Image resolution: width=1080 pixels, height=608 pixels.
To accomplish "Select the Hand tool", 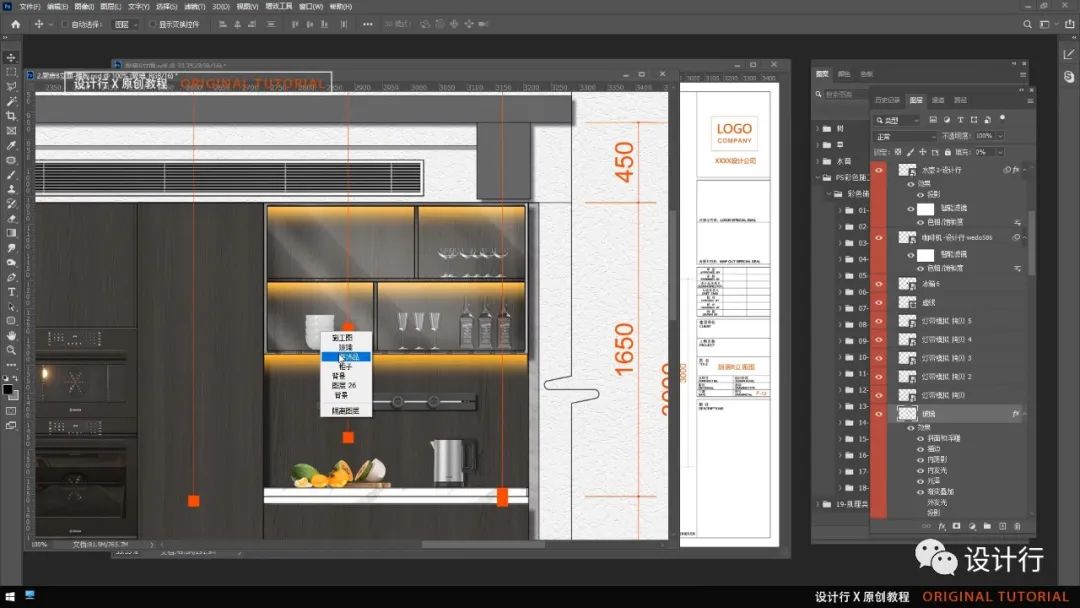I will [11, 335].
